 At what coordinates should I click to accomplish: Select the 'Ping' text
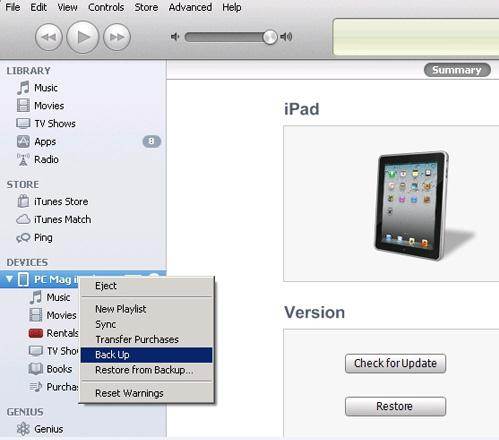point(43,238)
